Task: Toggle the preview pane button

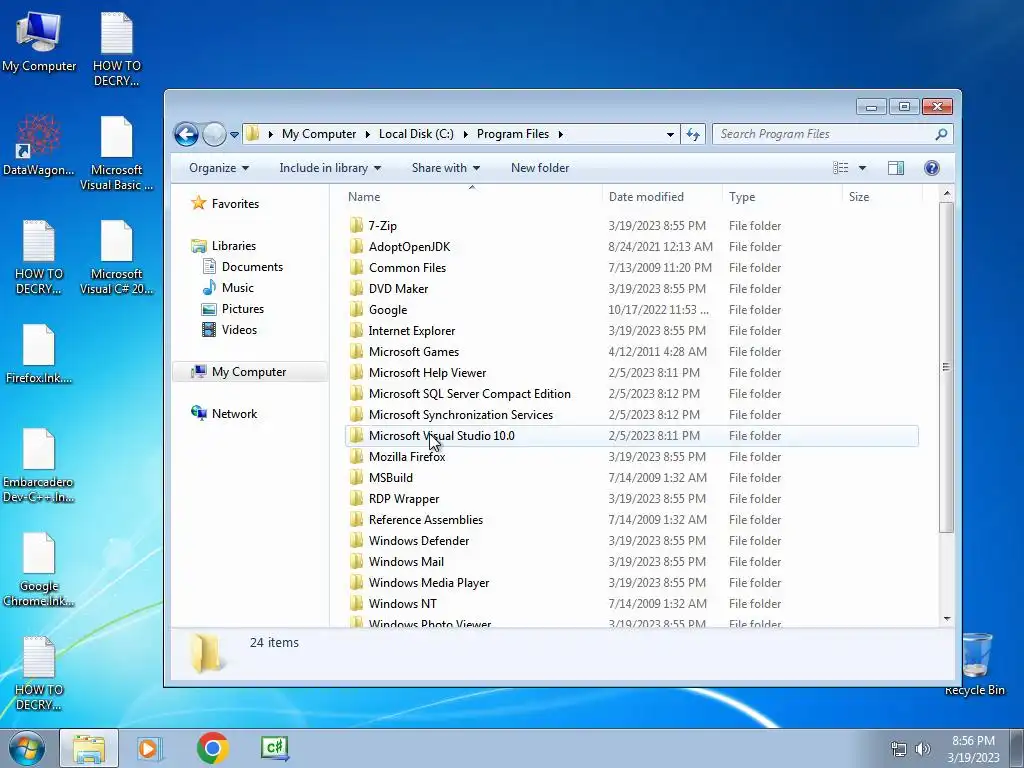Action: click(896, 168)
